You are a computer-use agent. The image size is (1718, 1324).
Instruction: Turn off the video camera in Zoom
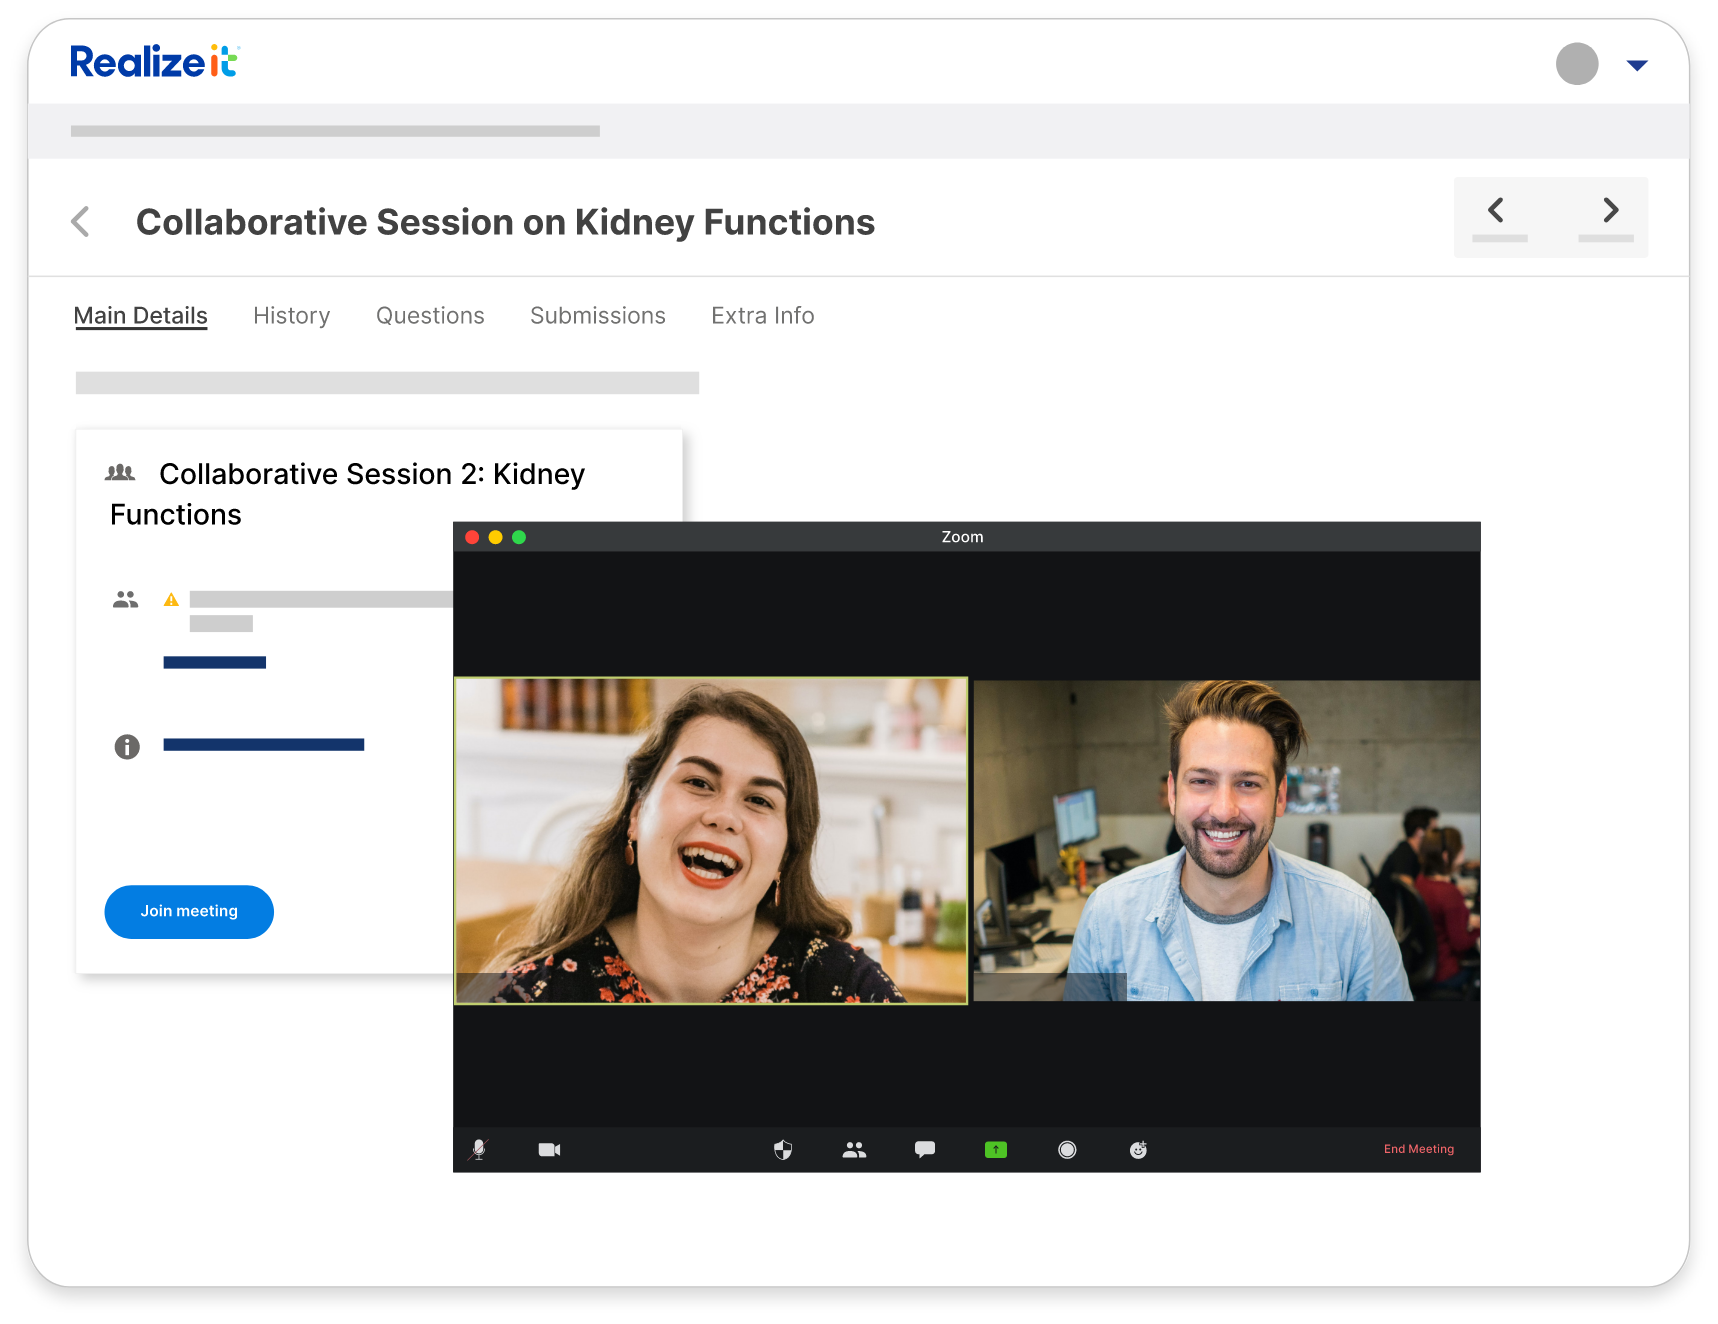[x=549, y=1149]
